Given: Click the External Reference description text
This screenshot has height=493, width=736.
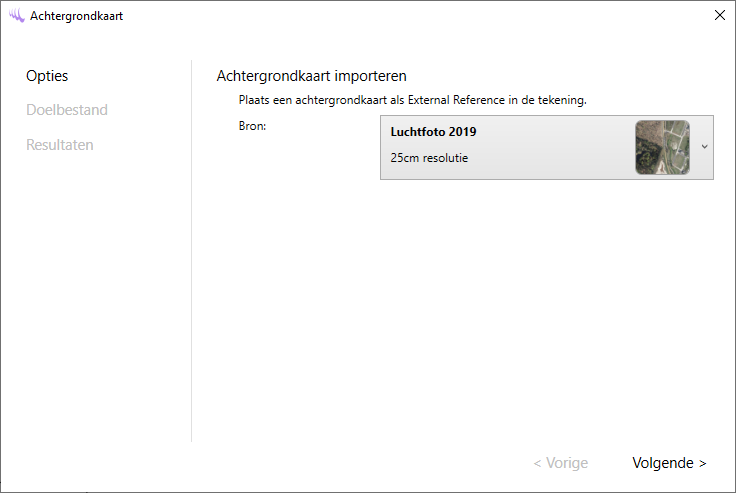Looking at the screenshot, I should [x=412, y=100].
